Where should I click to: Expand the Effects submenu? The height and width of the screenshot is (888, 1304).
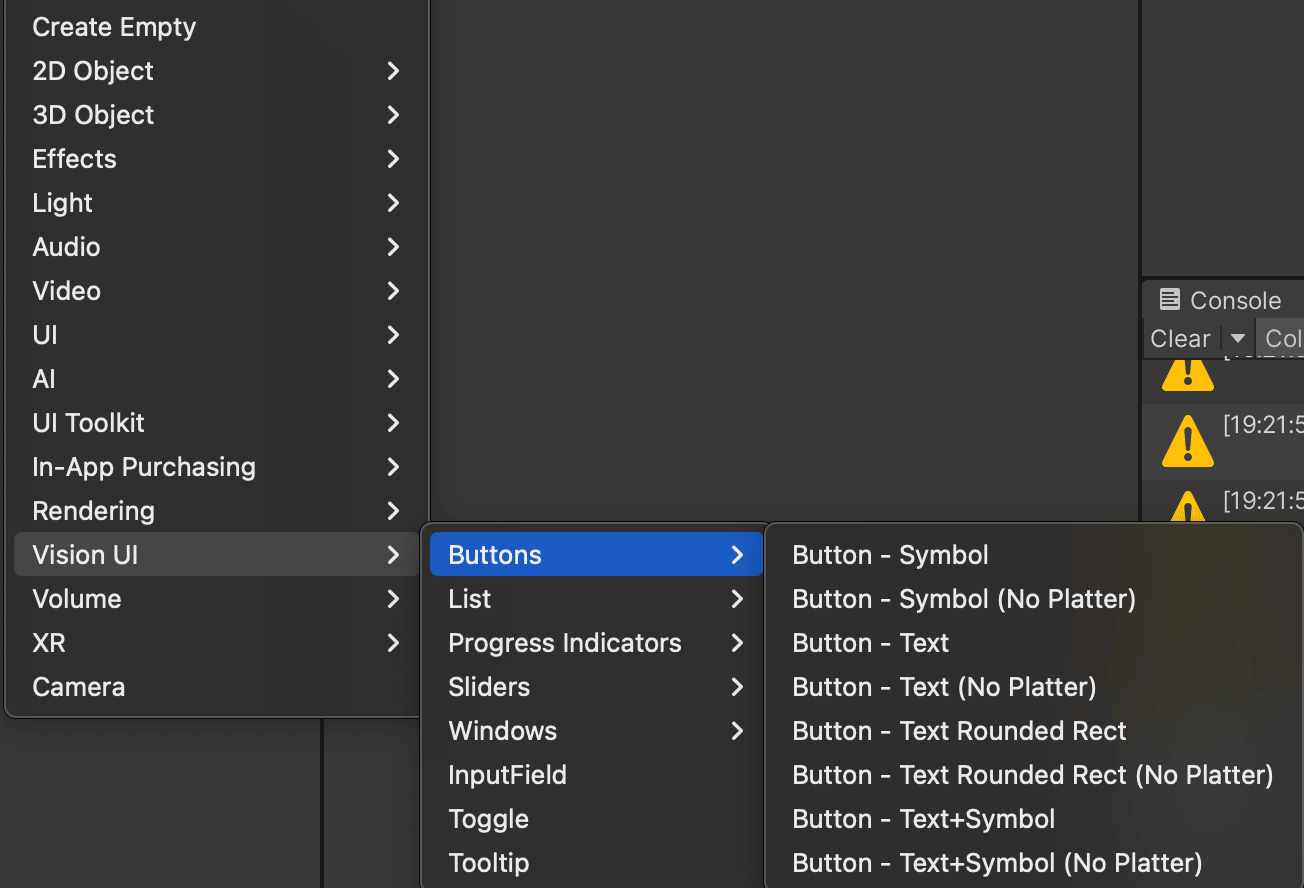[216, 159]
